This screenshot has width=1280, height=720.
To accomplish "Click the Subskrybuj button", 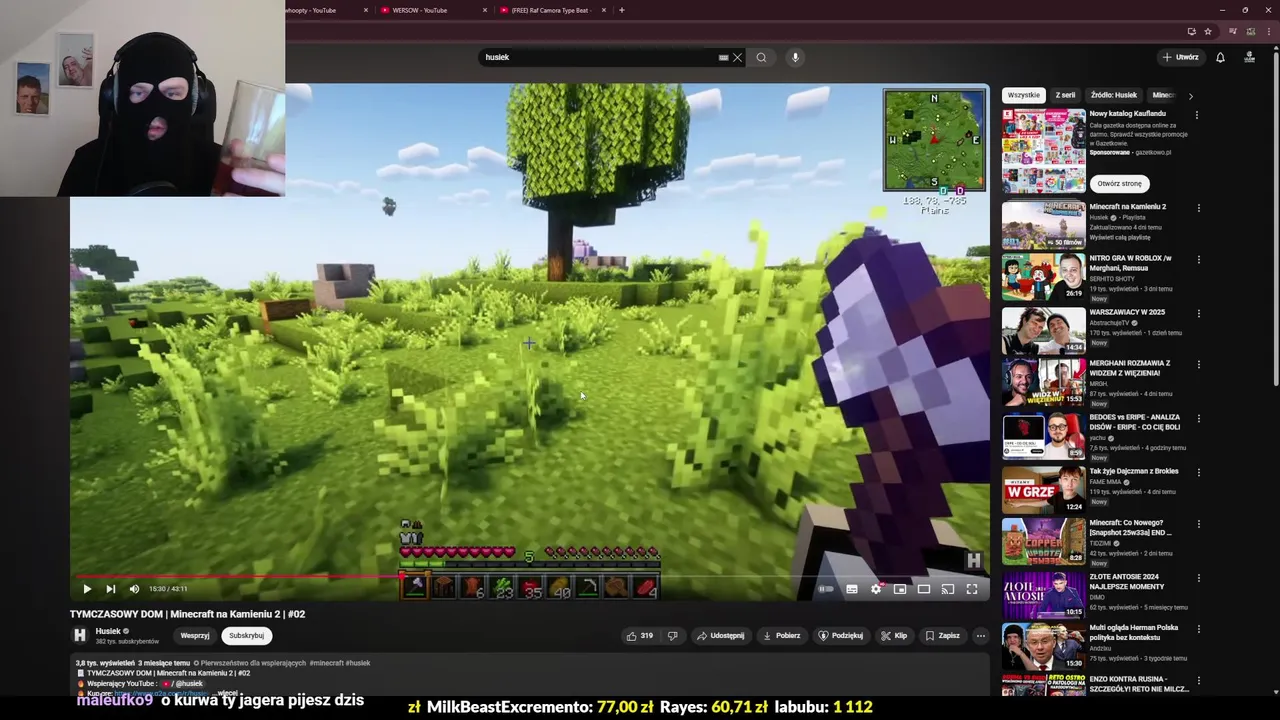I will [x=246, y=635].
